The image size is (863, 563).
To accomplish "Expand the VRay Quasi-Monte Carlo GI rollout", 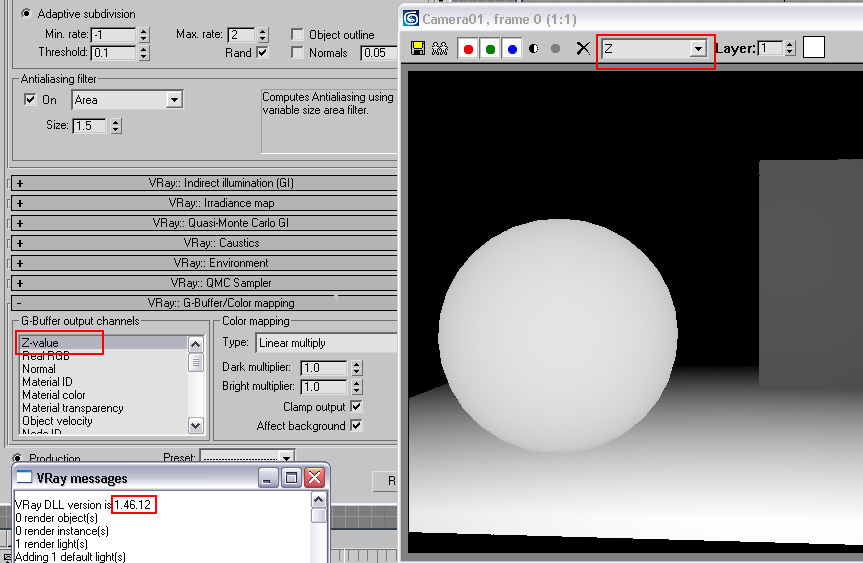I will [204, 223].
